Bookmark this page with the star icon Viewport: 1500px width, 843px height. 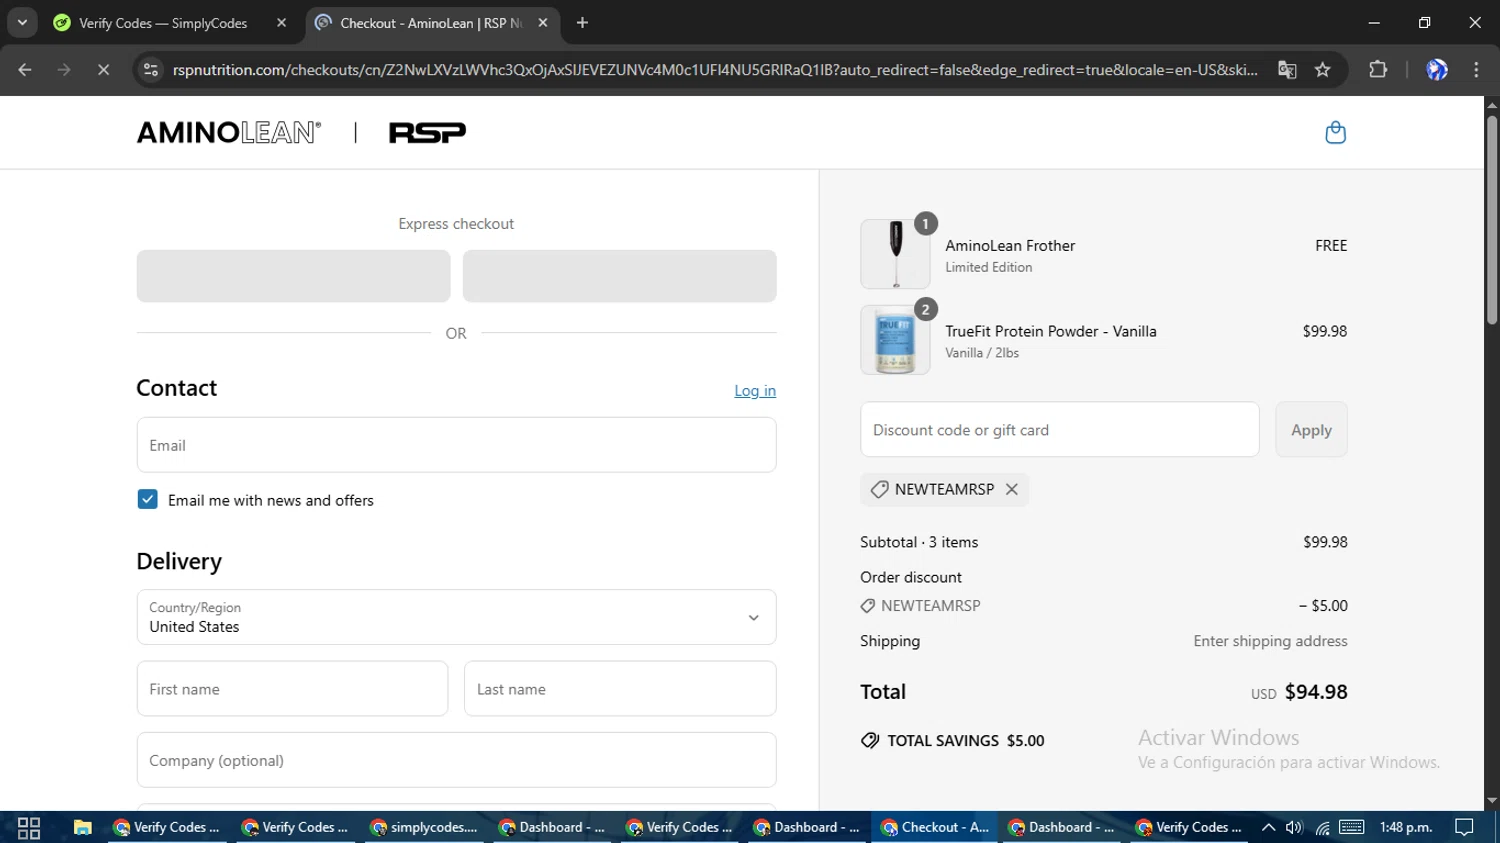(x=1323, y=70)
